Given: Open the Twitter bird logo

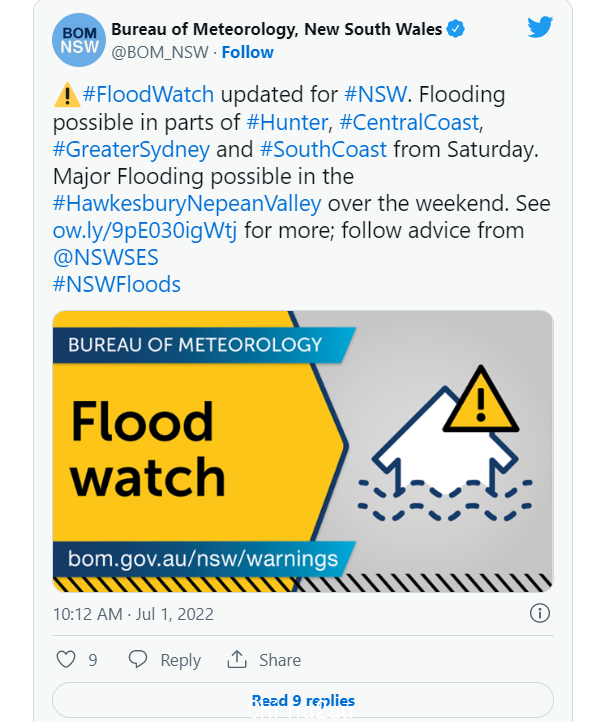Looking at the screenshot, I should pos(540,27).
